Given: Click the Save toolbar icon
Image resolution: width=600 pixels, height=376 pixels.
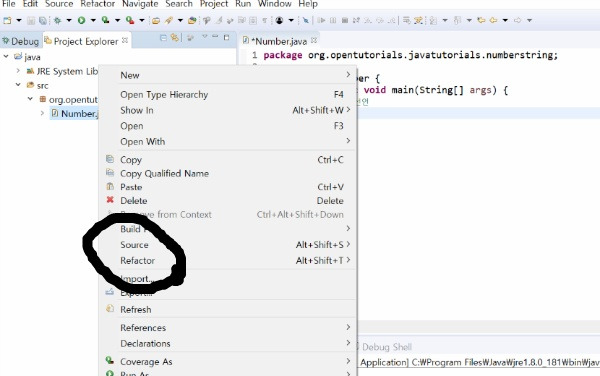Looking at the screenshot, I should pos(31,20).
